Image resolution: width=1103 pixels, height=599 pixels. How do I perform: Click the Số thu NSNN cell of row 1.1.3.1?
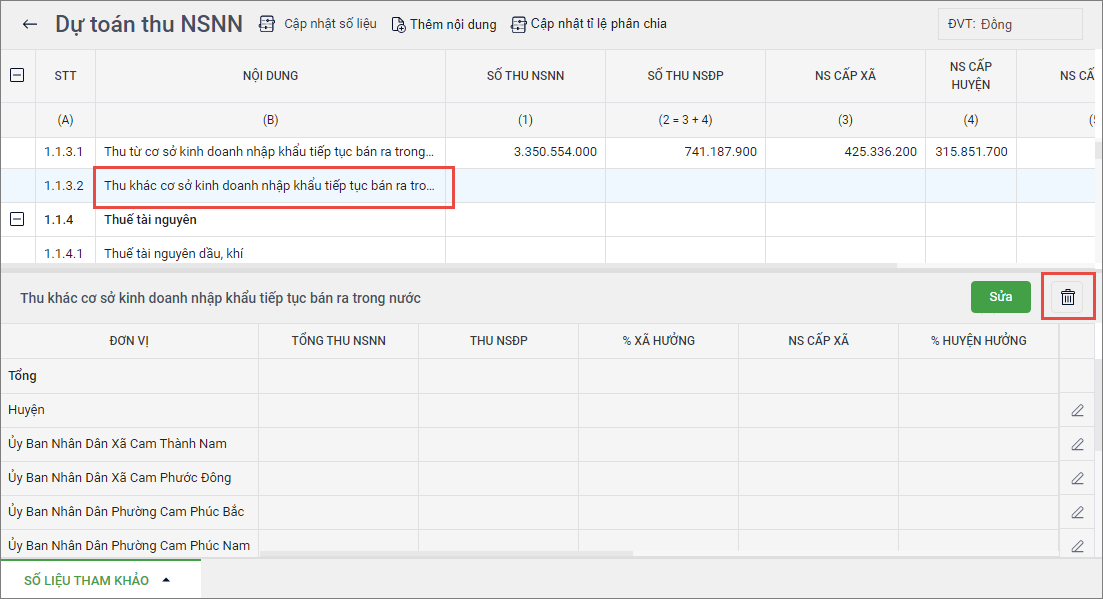click(x=525, y=152)
